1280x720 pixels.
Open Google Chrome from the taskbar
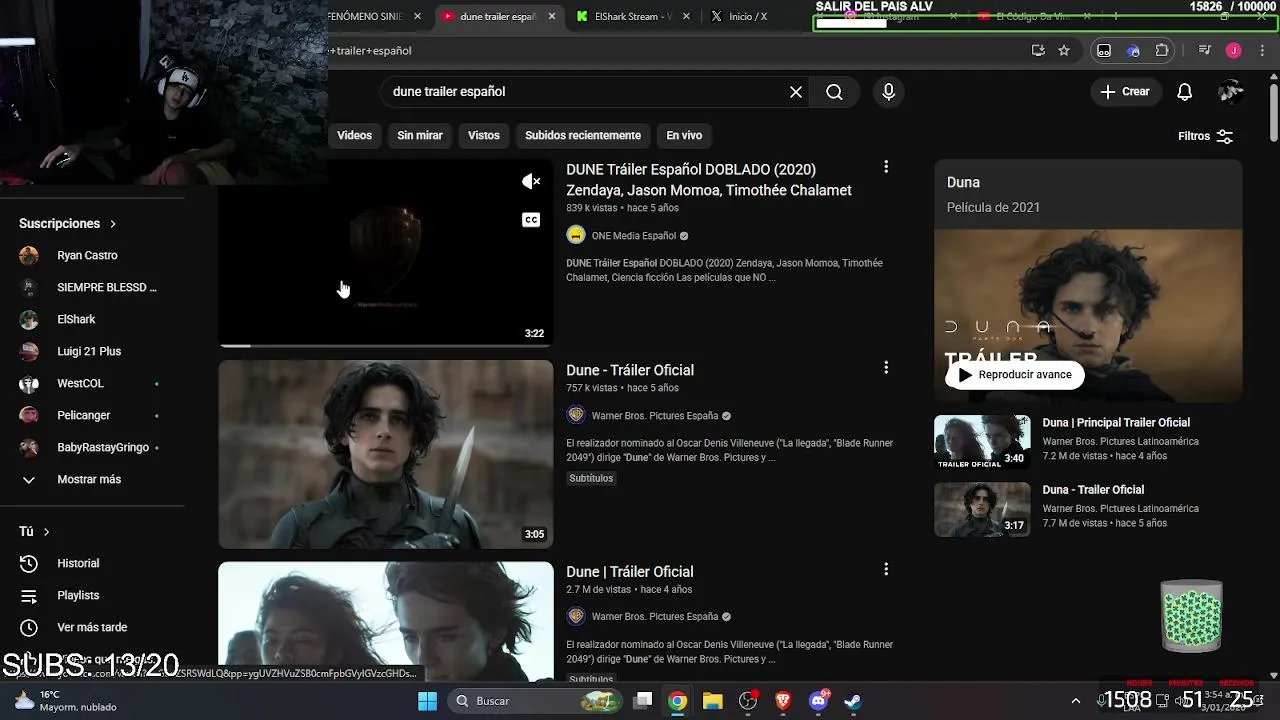point(678,701)
